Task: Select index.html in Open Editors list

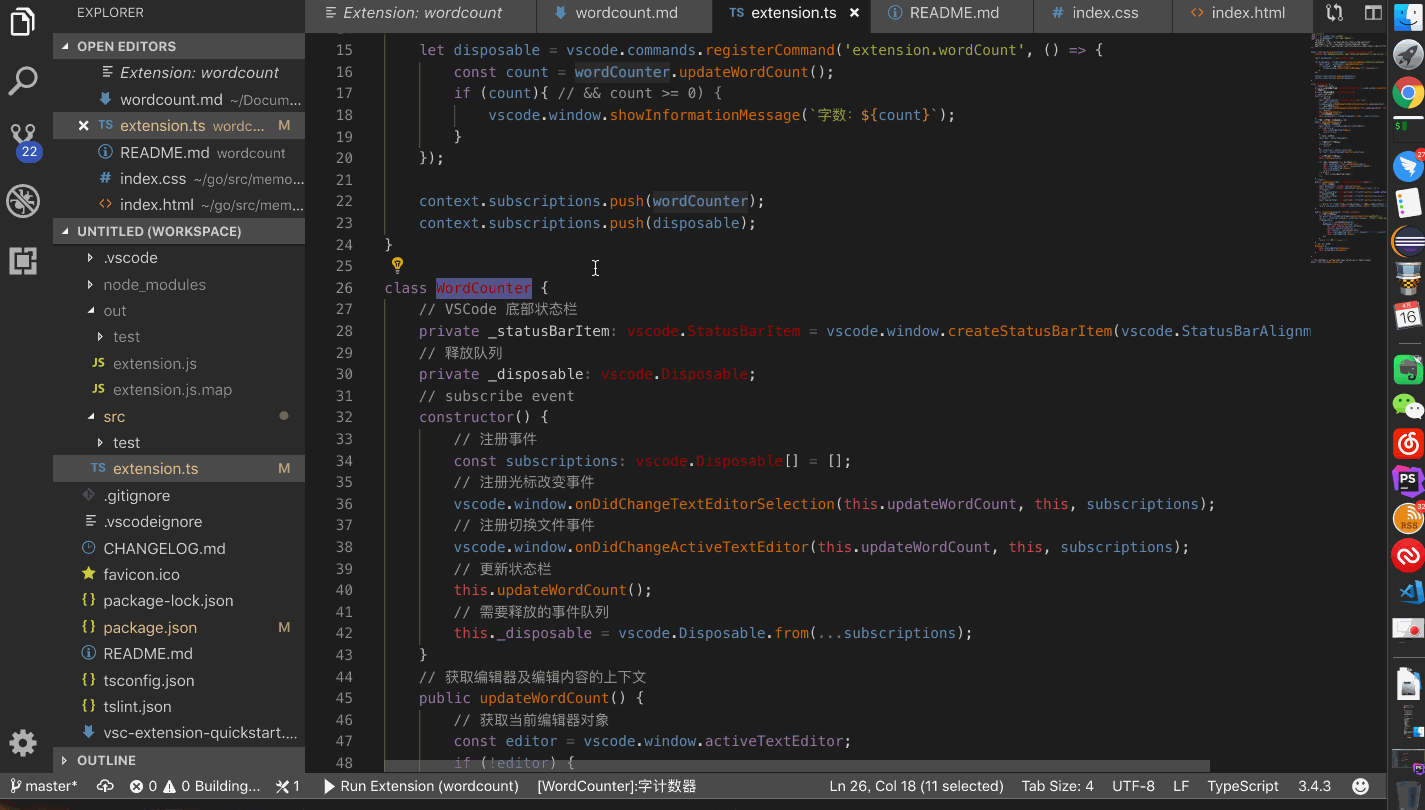Action: pyautogui.click(x=179, y=204)
